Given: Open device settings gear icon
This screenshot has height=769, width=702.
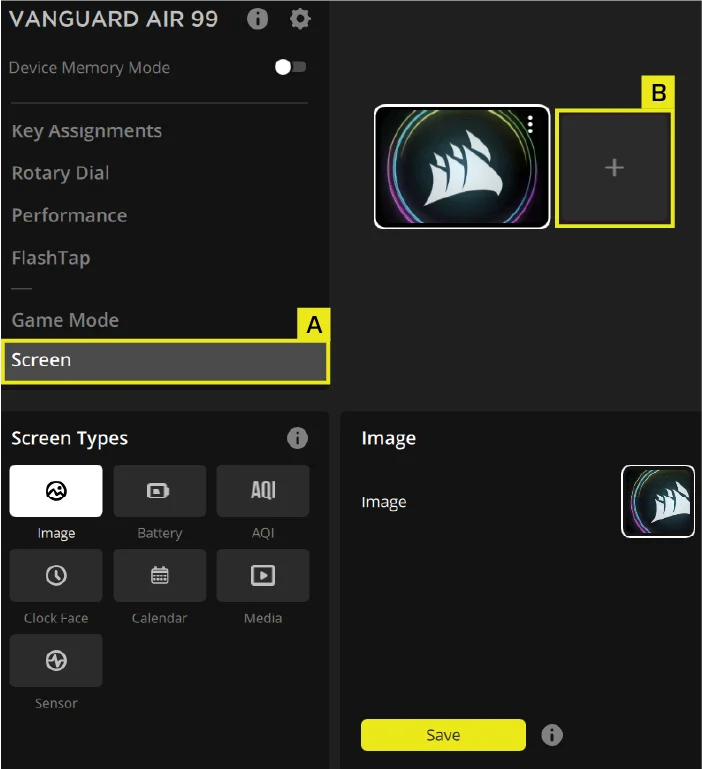Looking at the screenshot, I should pyautogui.click(x=300, y=19).
